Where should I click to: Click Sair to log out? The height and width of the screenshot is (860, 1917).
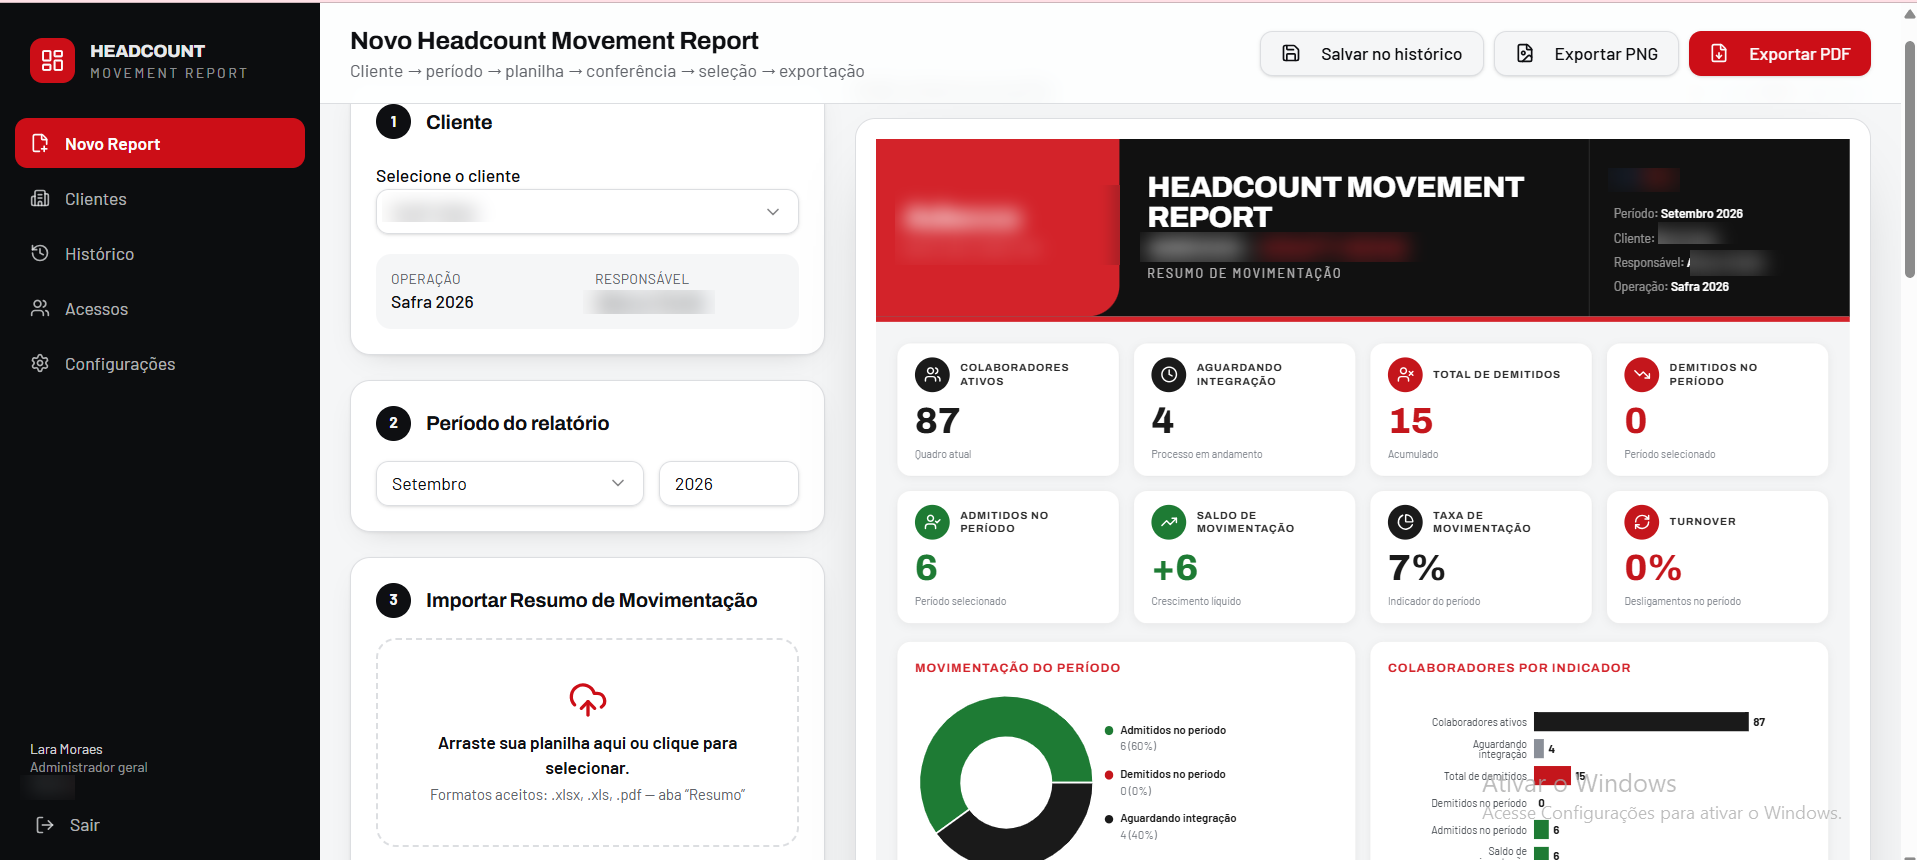[68, 825]
